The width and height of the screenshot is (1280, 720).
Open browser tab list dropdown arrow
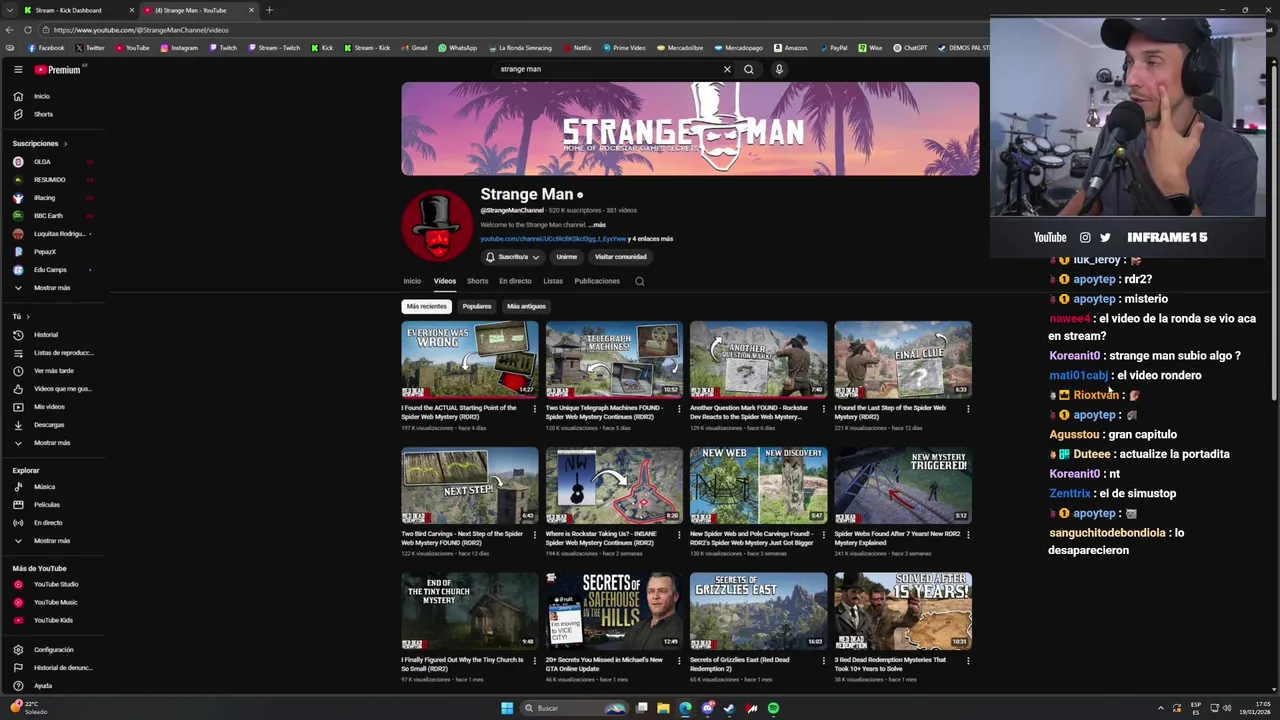click(8, 10)
